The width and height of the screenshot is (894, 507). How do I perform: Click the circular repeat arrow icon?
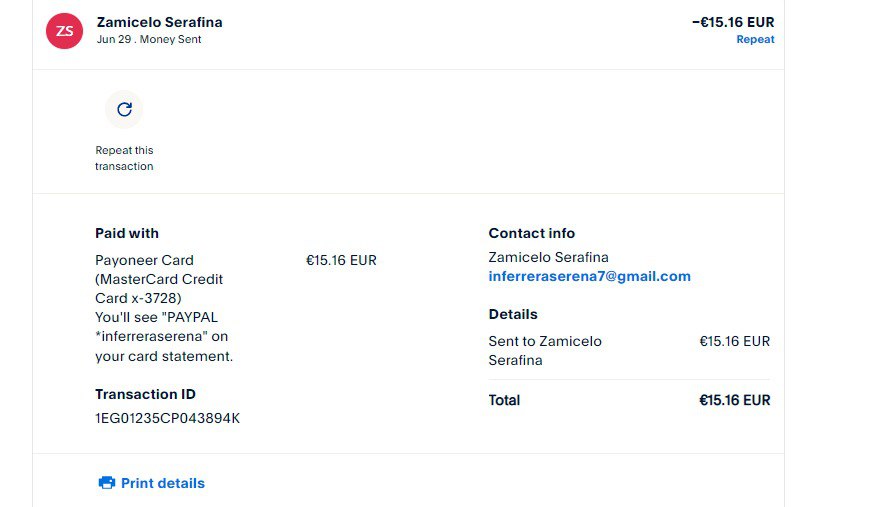point(124,110)
